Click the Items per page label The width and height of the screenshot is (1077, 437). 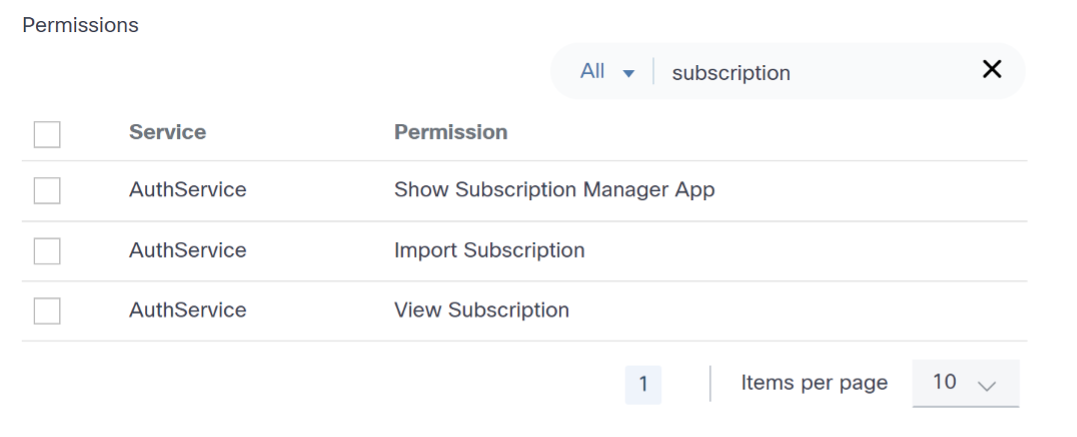tap(814, 383)
